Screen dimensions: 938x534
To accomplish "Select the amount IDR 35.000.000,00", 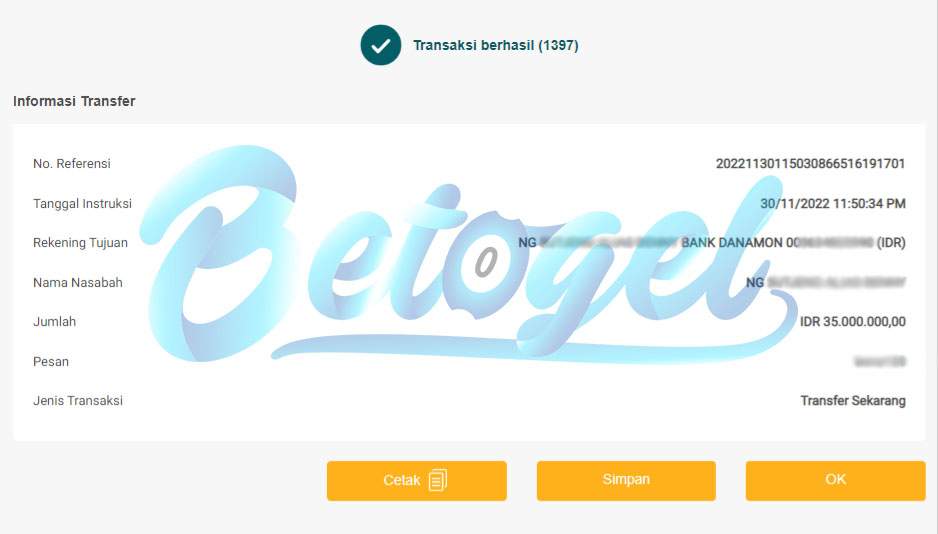I will (852, 322).
